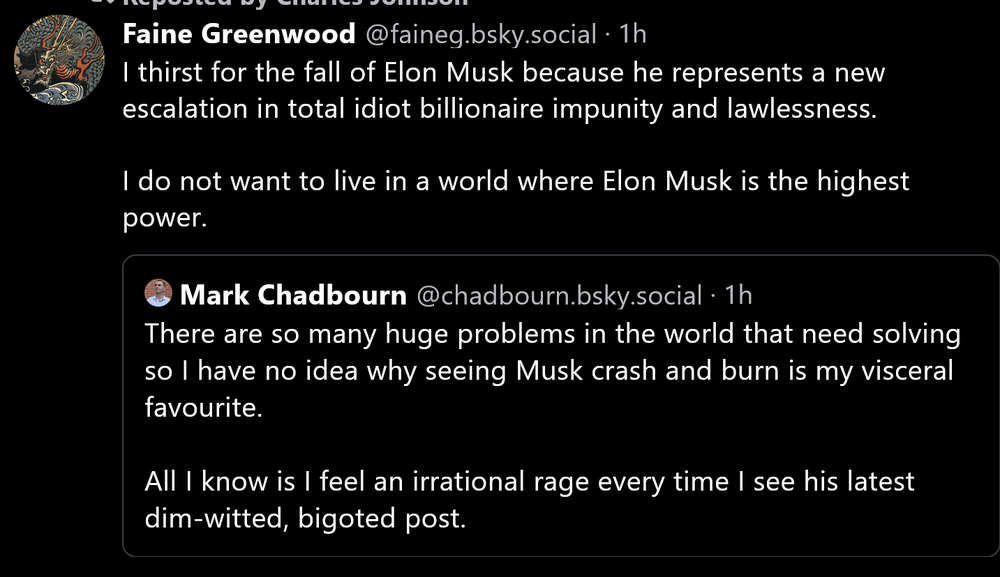
Task: Open Faine Greenwood's profile via display name
Action: (238, 34)
